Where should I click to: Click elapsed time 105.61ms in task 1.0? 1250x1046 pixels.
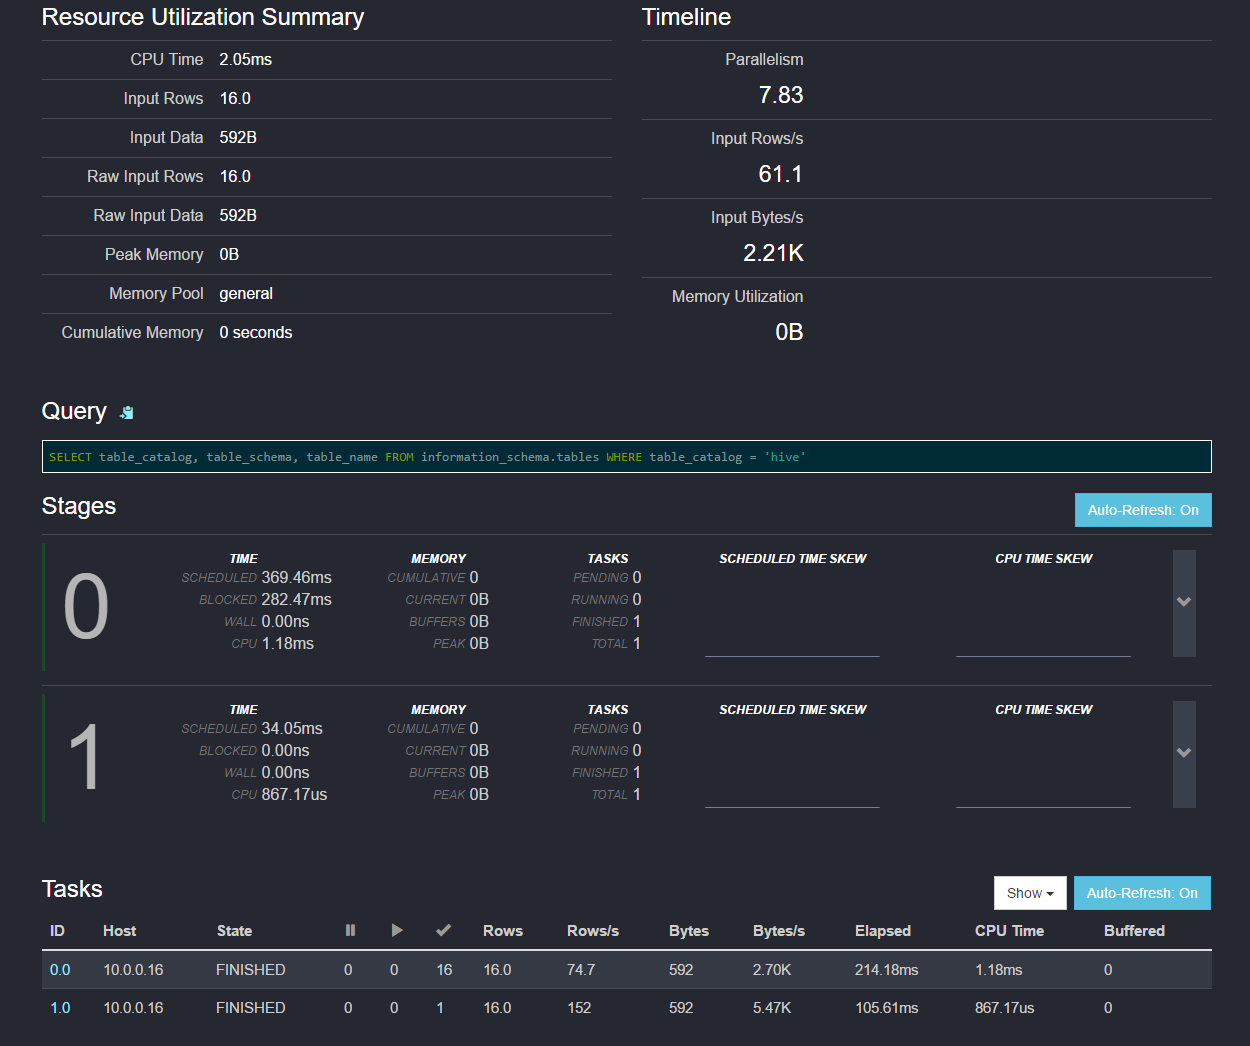[x=887, y=1008]
